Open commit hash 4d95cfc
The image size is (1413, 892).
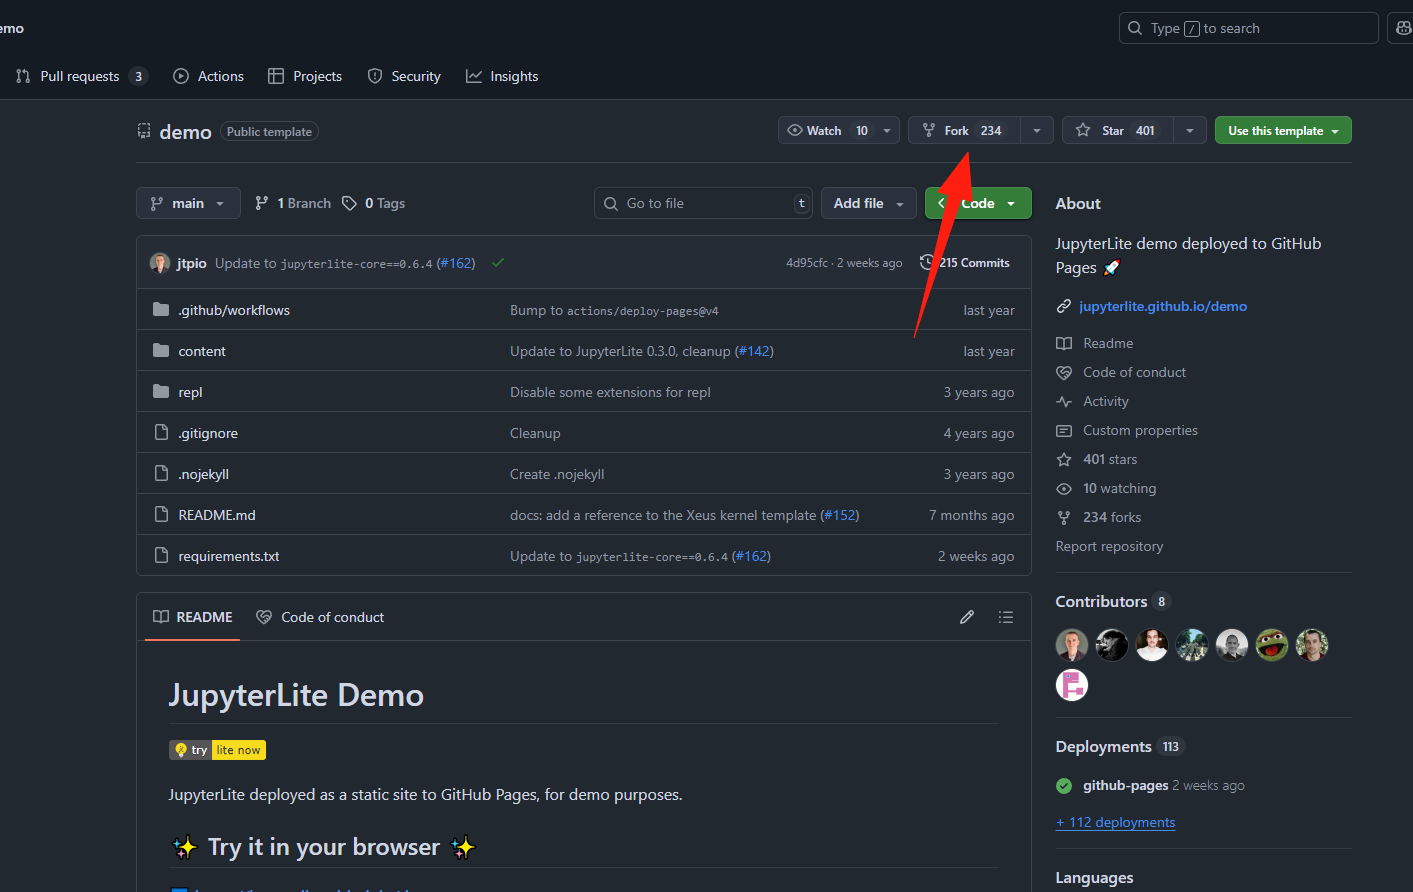(807, 263)
